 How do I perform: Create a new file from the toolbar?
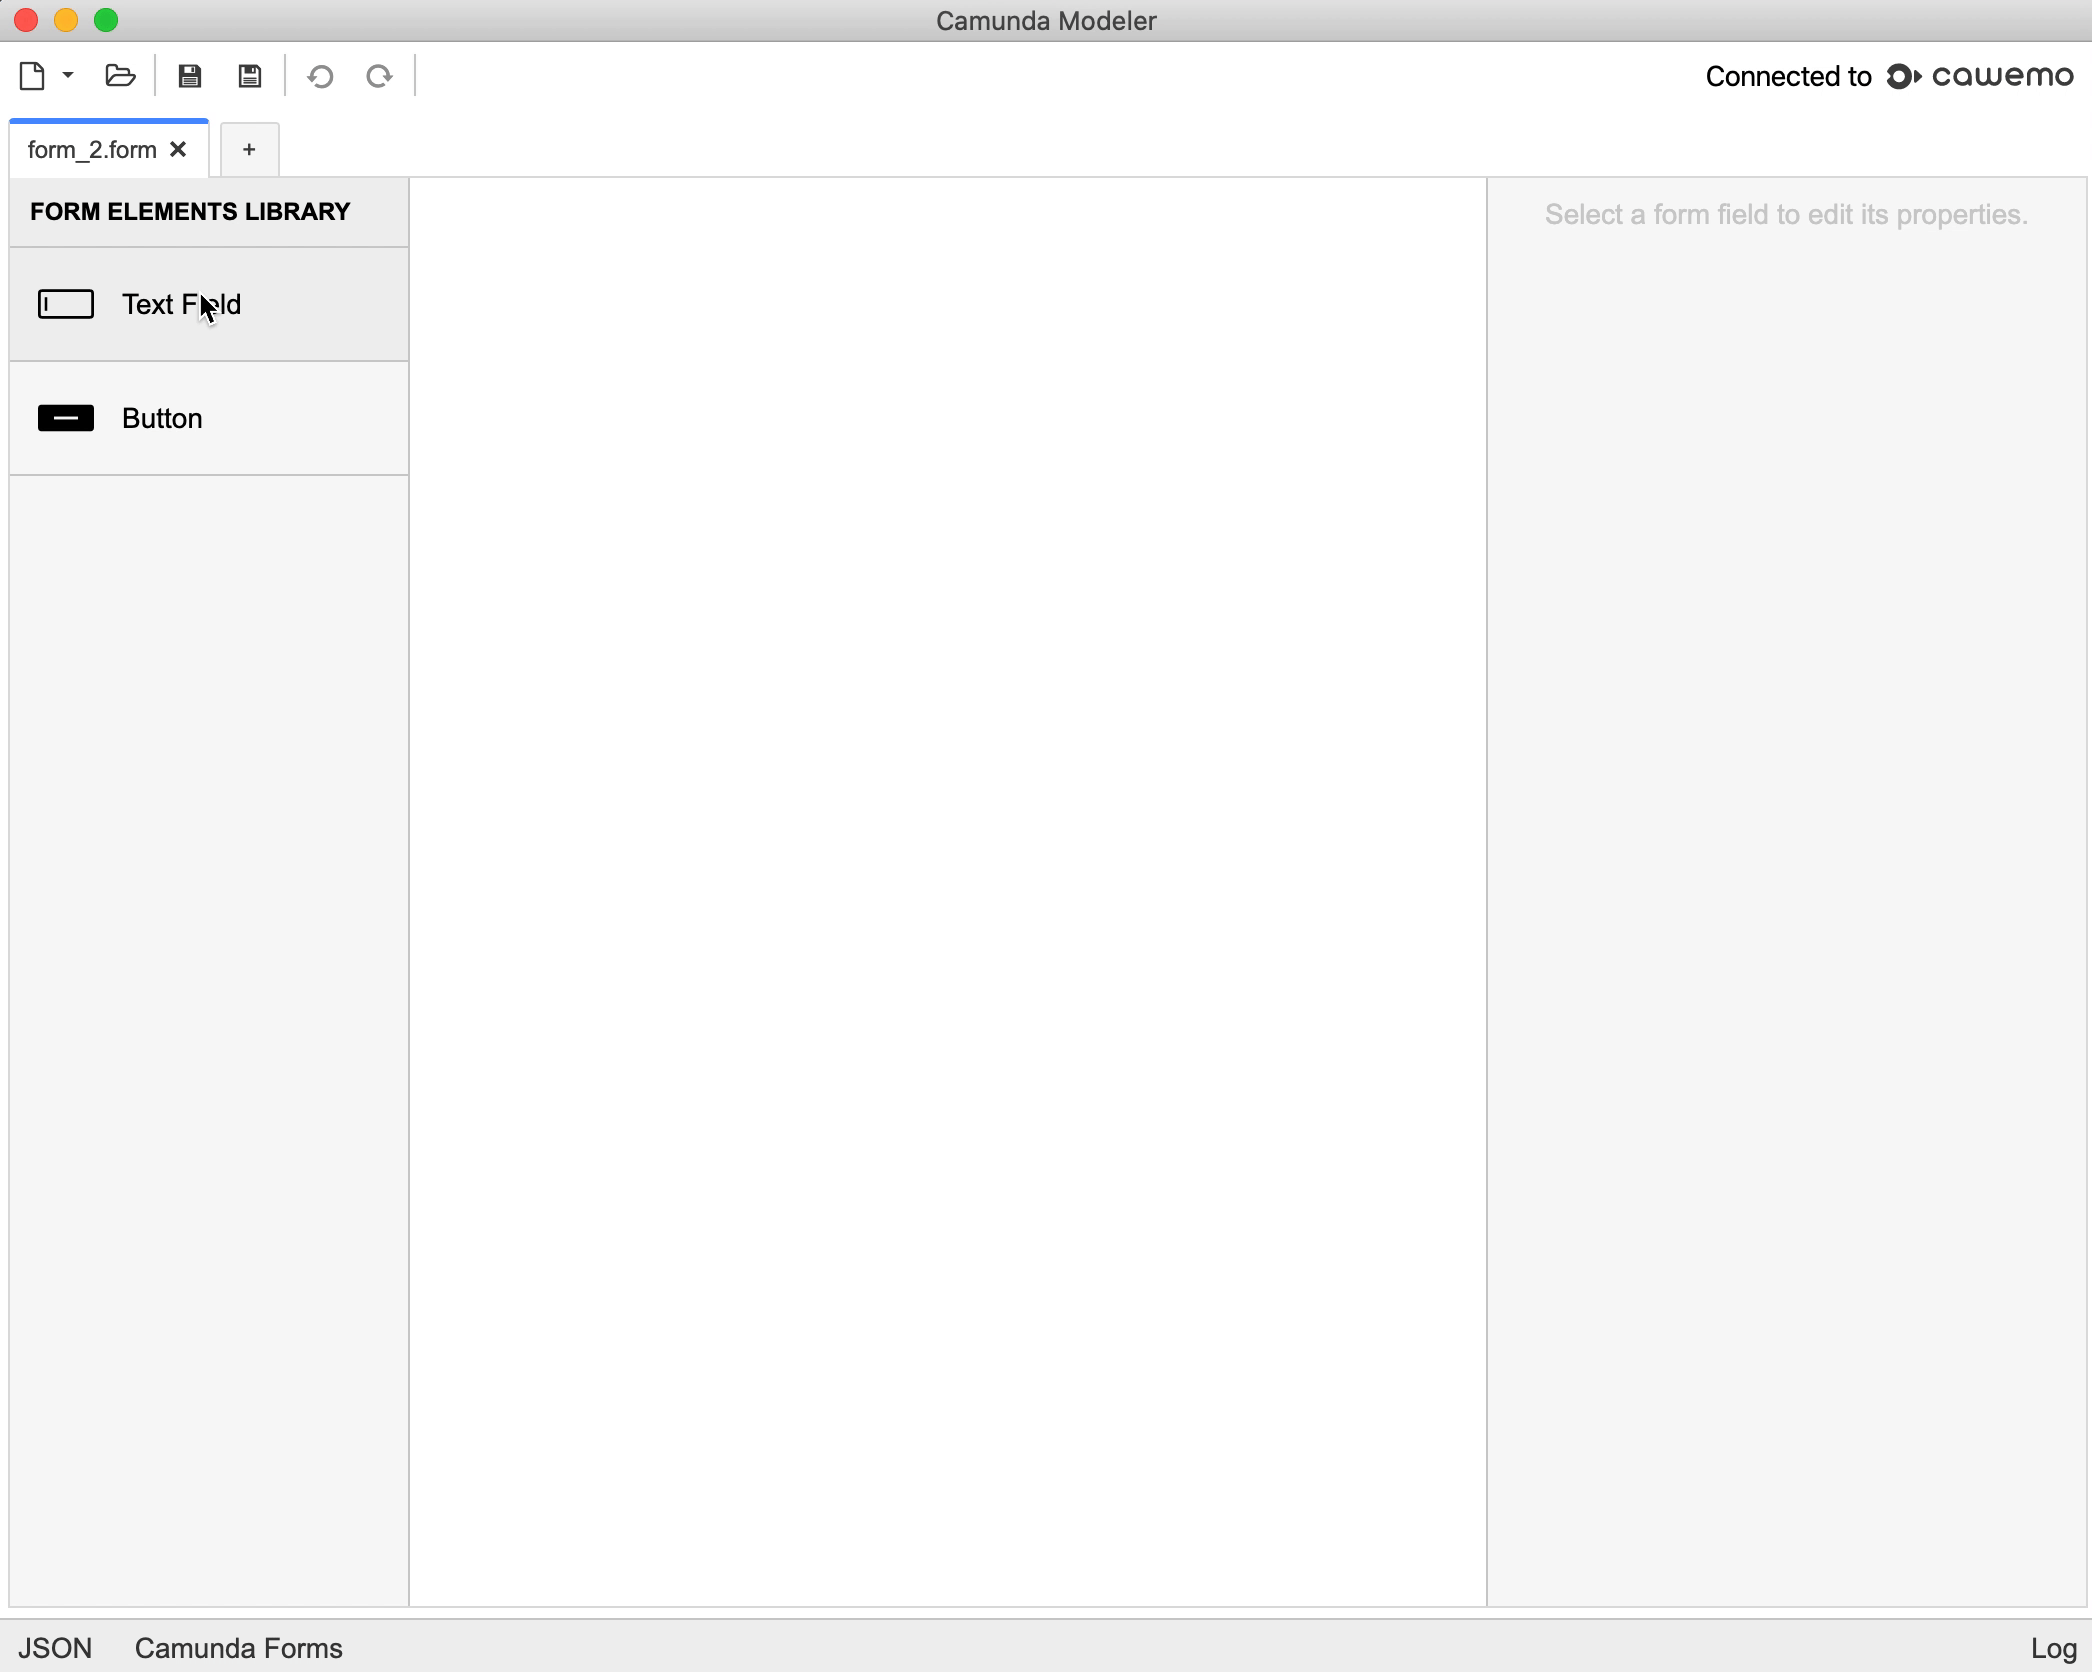pyautogui.click(x=33, y=75)
